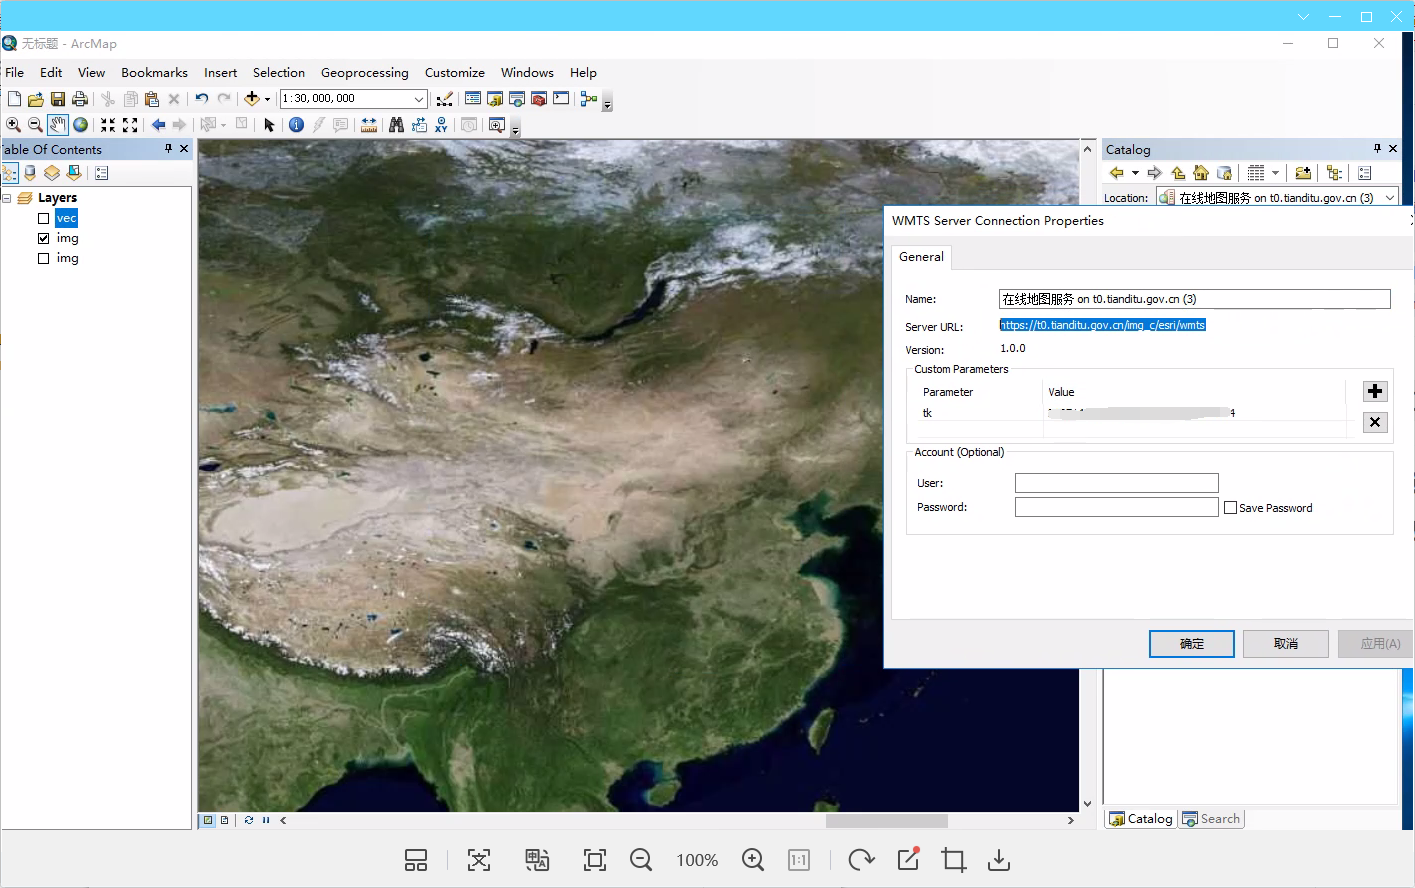This screenshot has height=888, width=1415.
Task: Create a new map document
Action: pyautogui.click(x=14, y=99)
